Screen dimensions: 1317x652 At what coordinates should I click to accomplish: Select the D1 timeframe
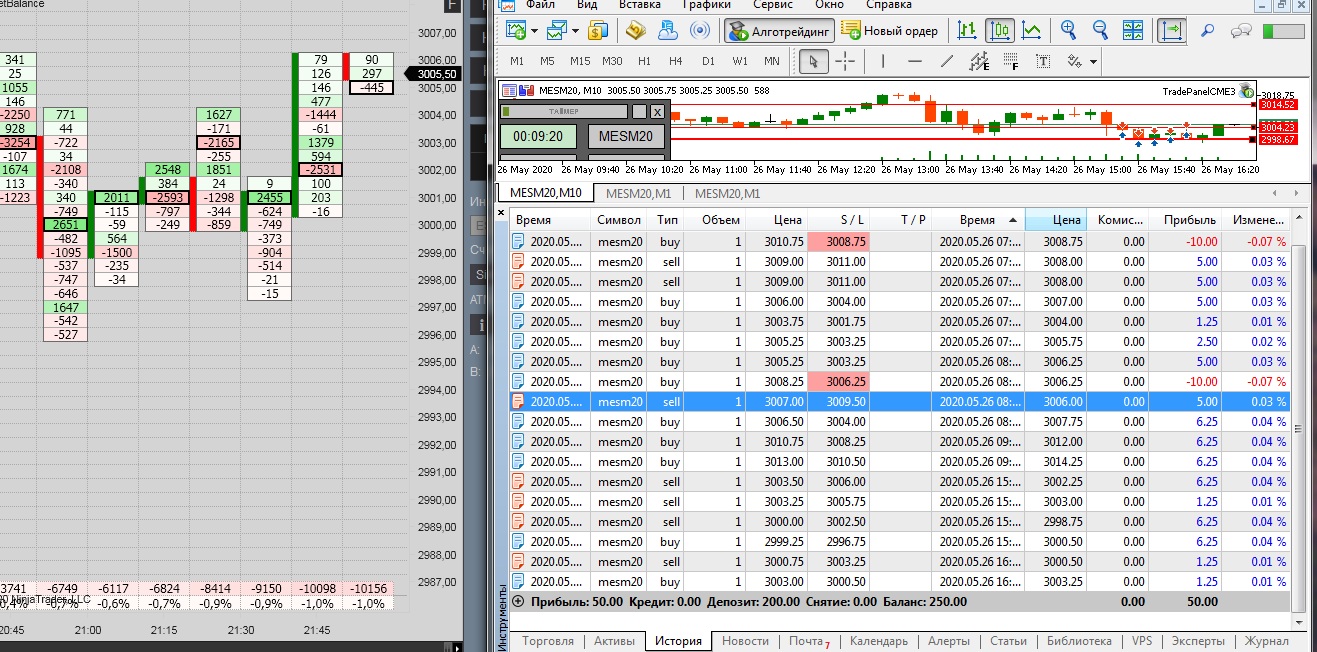708,61
